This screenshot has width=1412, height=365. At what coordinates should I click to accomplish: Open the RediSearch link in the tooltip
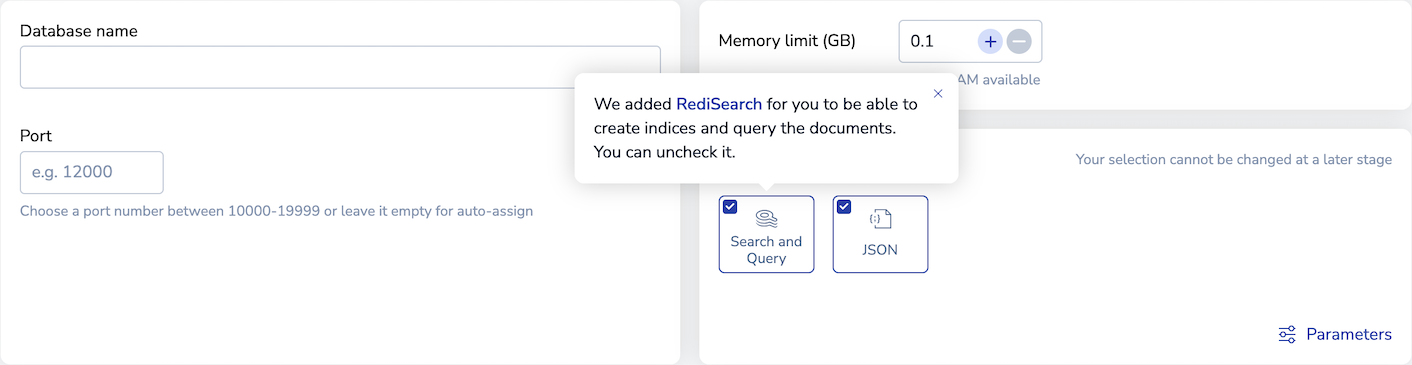[719, 103]
